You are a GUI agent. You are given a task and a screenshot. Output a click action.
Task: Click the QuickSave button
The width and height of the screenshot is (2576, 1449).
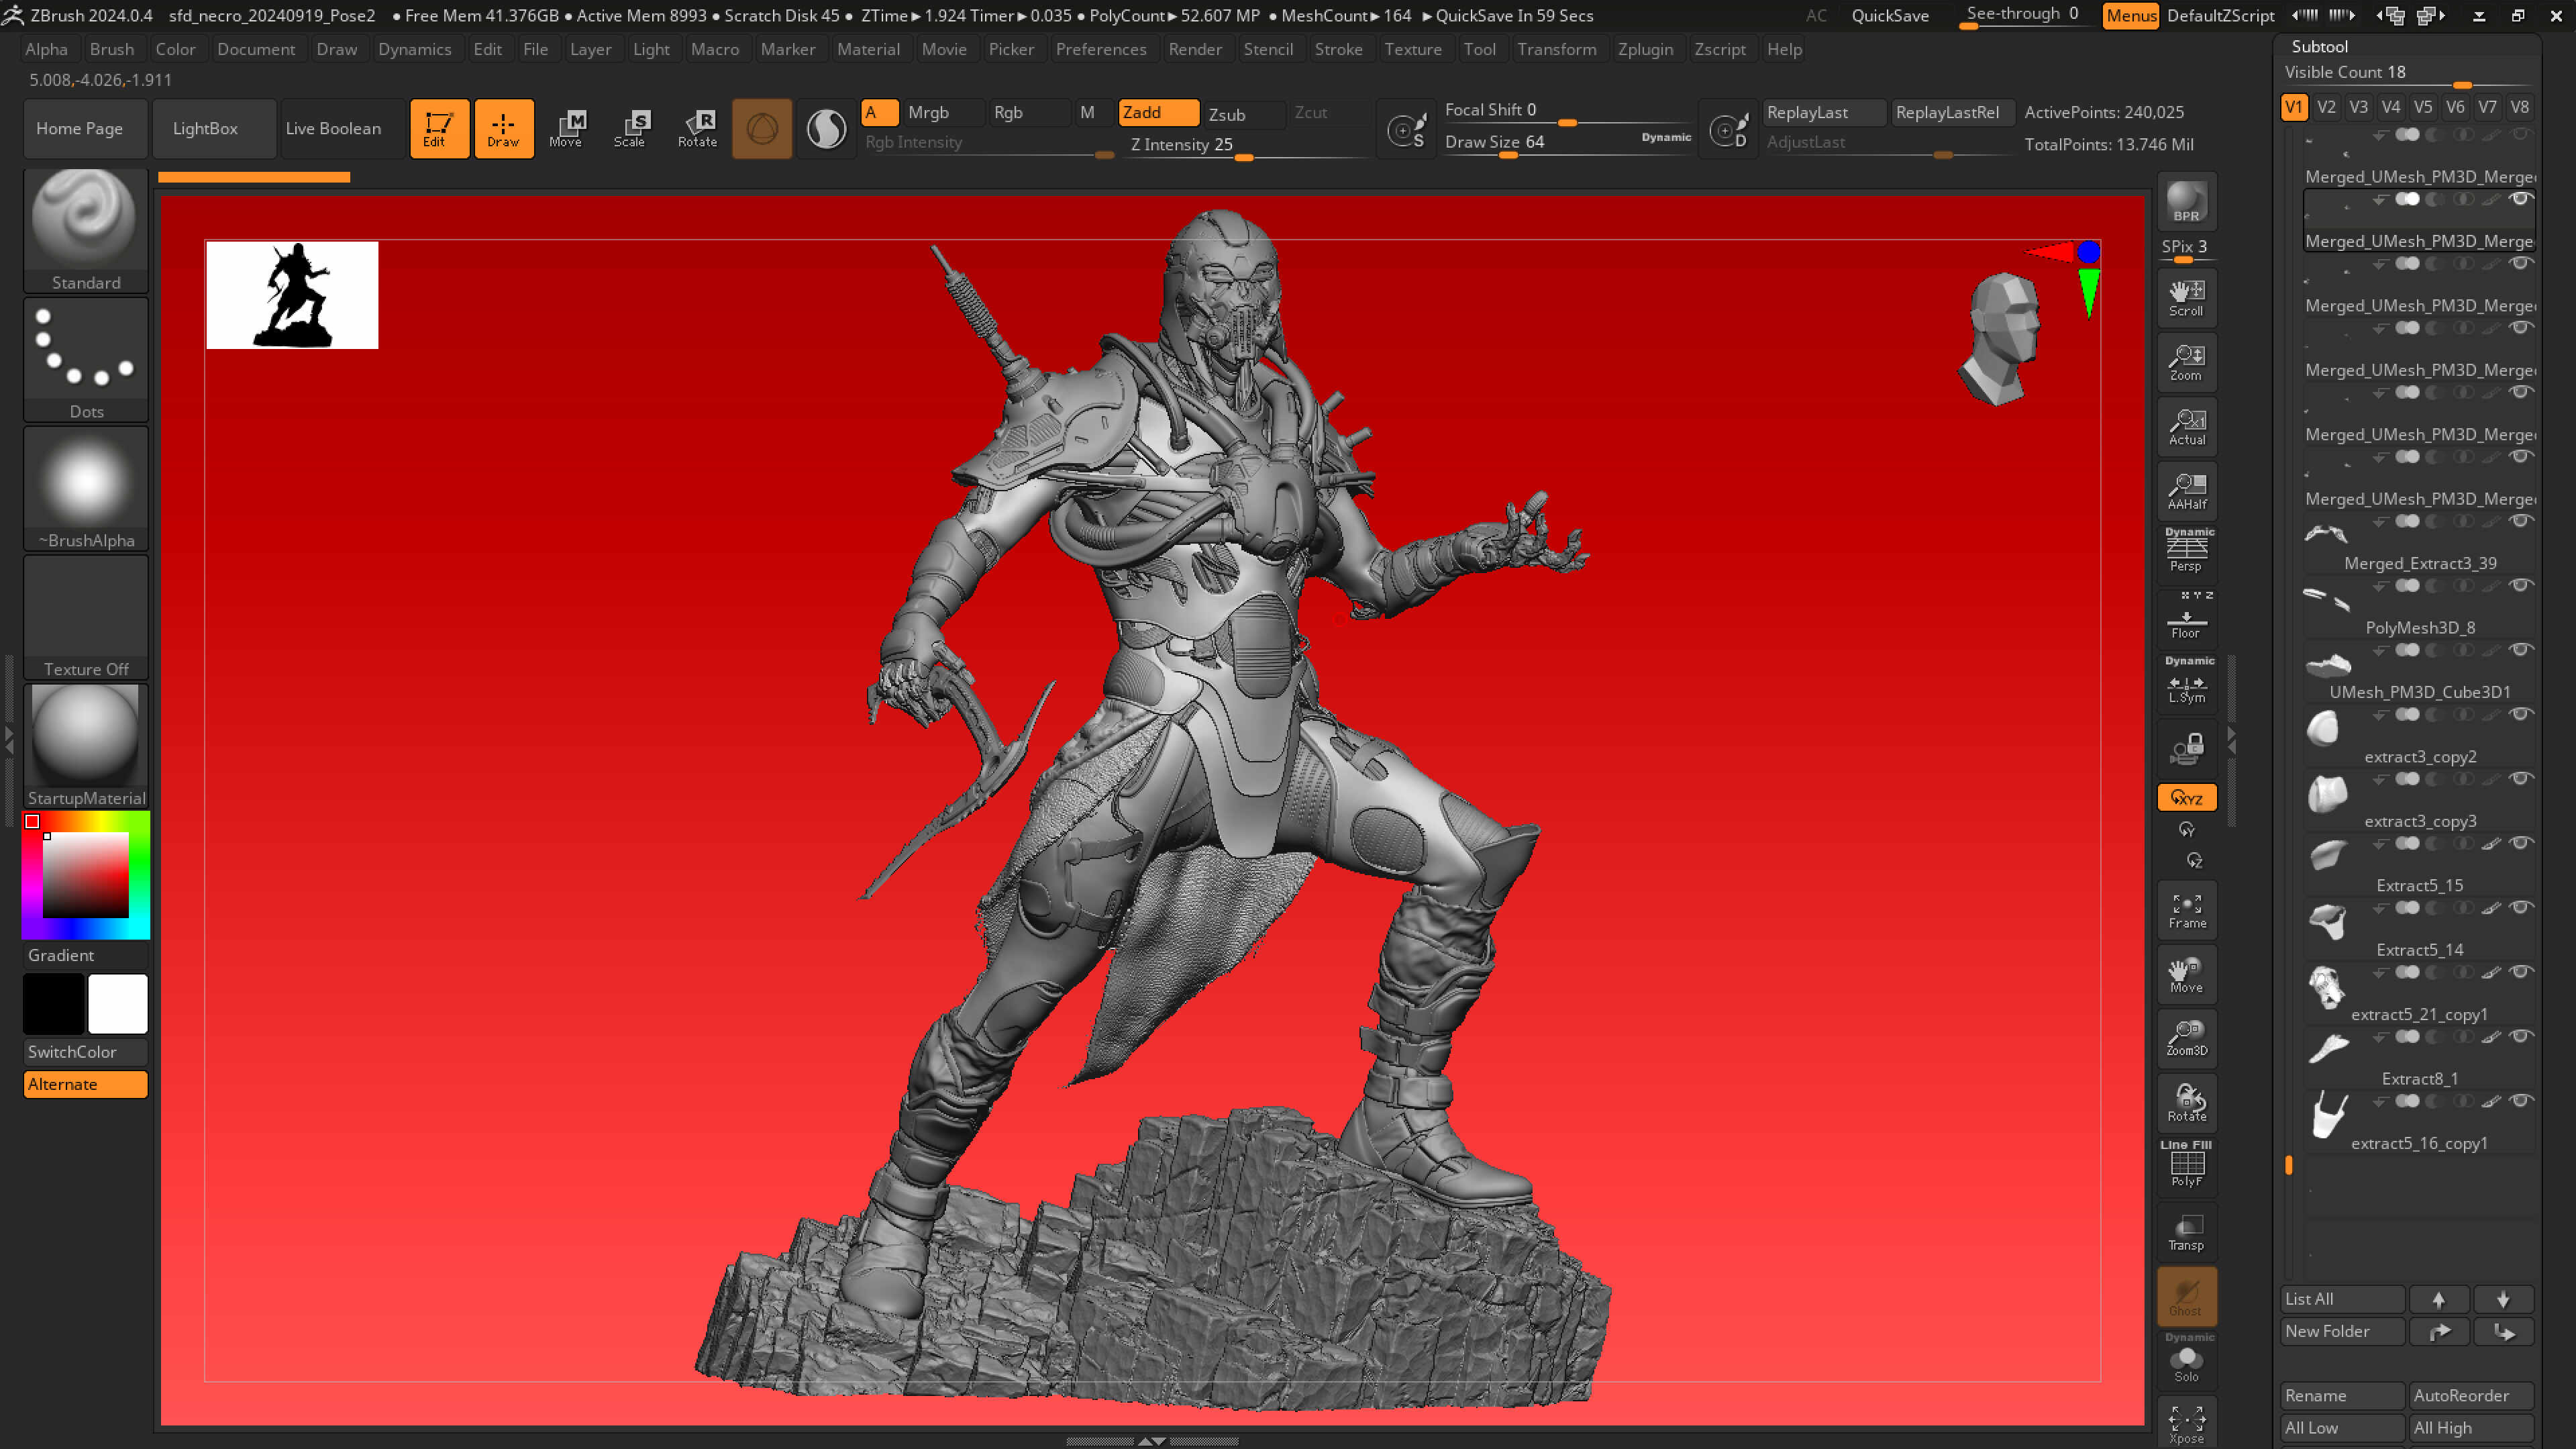(1889, 15)
